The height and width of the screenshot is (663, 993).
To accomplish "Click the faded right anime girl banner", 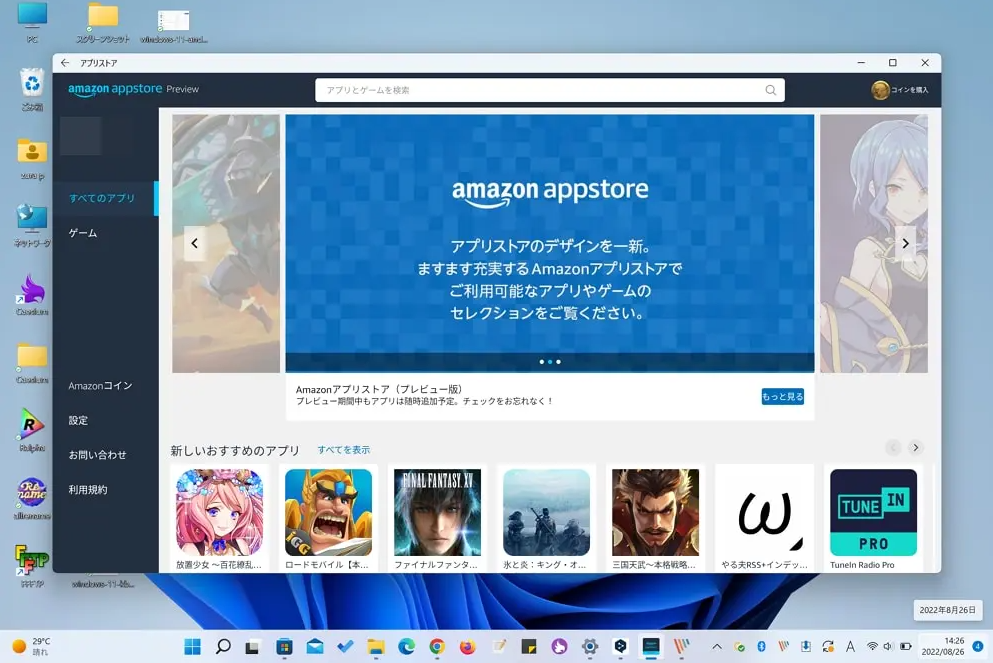I will click(x=874, y=243).
